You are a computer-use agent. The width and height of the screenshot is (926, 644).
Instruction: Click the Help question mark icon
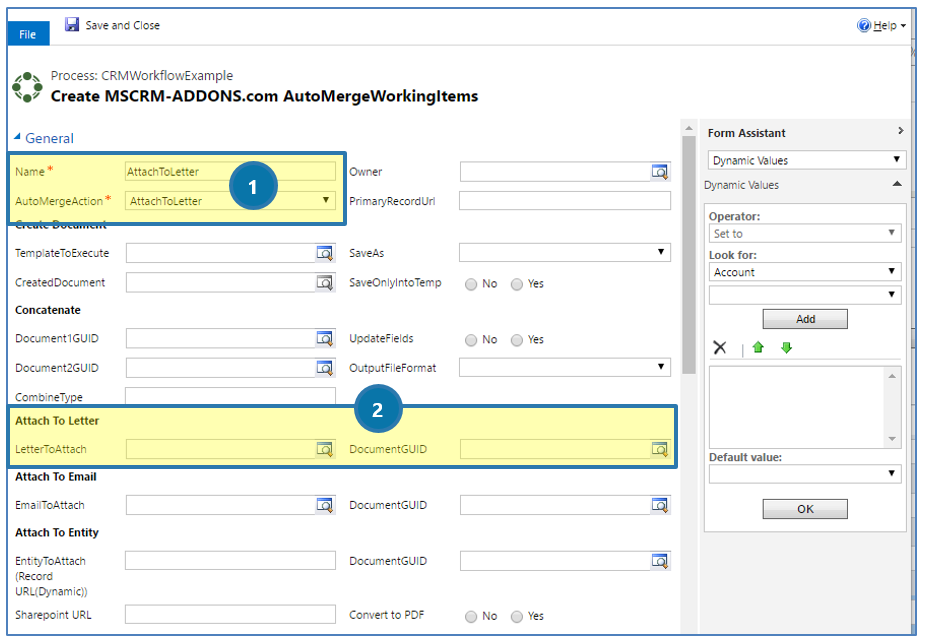pyautogui.click(x=863, y=25)
